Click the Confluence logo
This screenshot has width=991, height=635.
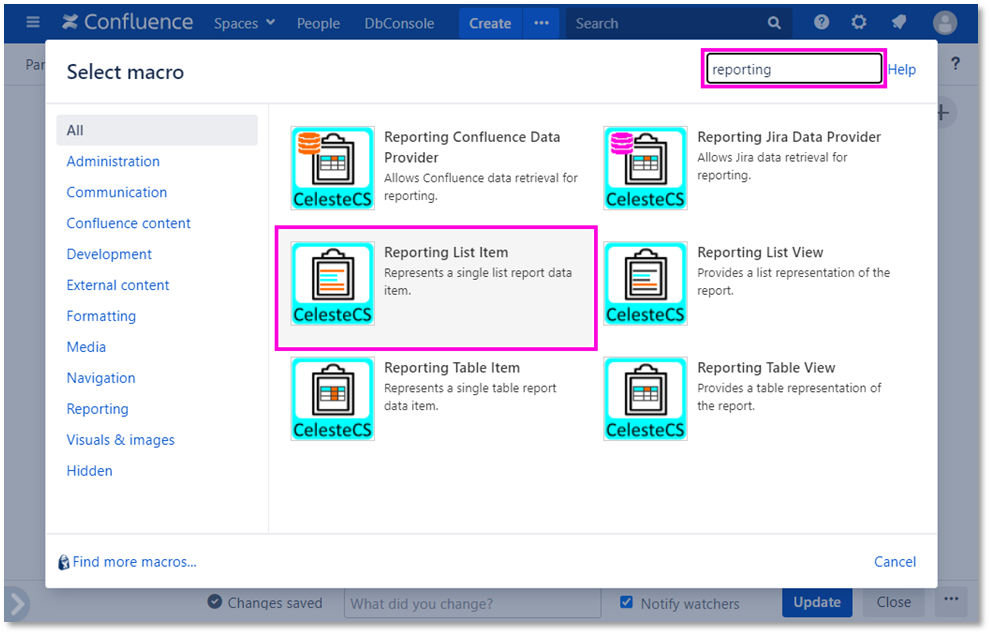(x=127, y=23)
